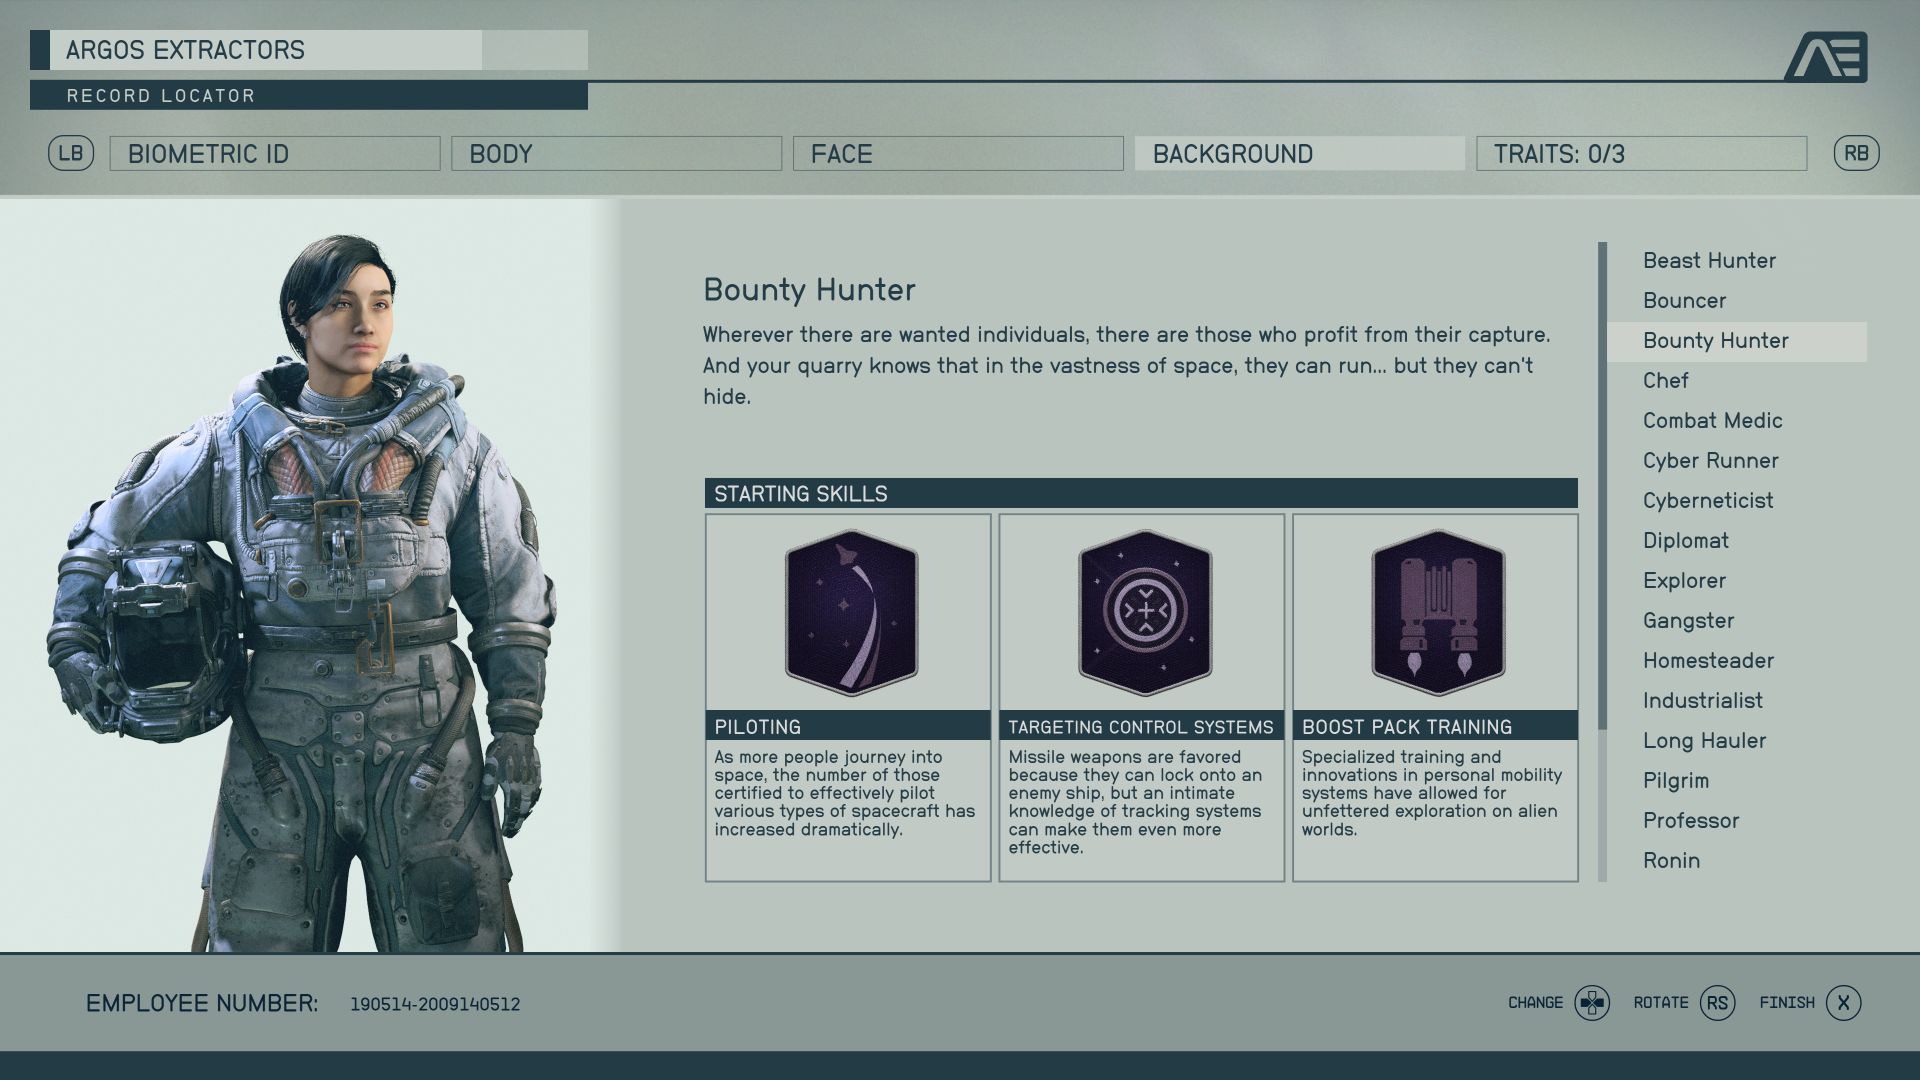The height and width of the screenshot is (1080, 1920).
Task: Navigate to previous tab with LB
Action: tap(70, 153)
